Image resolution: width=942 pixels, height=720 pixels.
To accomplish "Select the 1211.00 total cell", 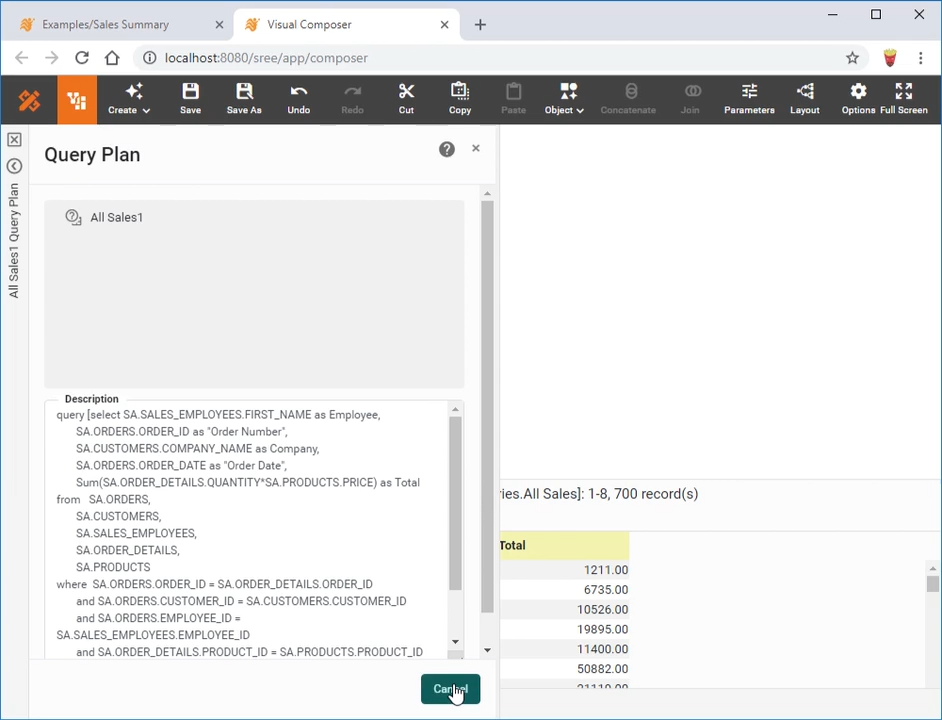I will [x=565, y=570].
